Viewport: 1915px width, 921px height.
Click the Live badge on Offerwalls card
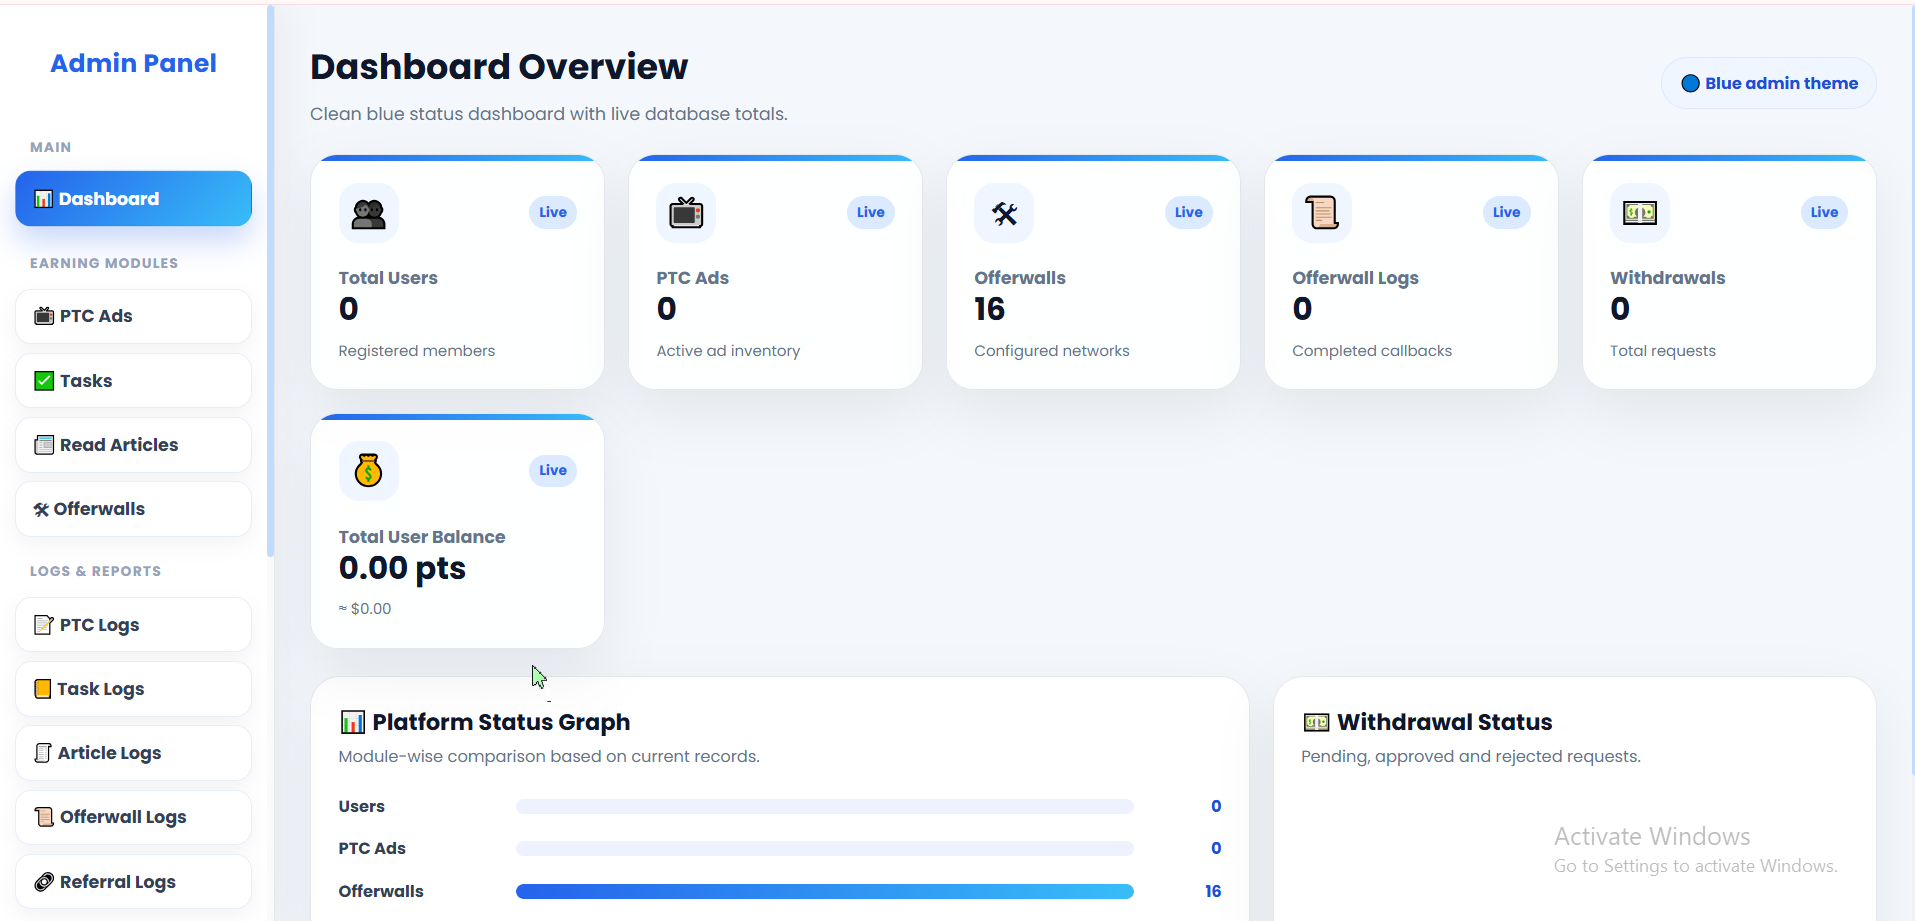point(1189,212)
